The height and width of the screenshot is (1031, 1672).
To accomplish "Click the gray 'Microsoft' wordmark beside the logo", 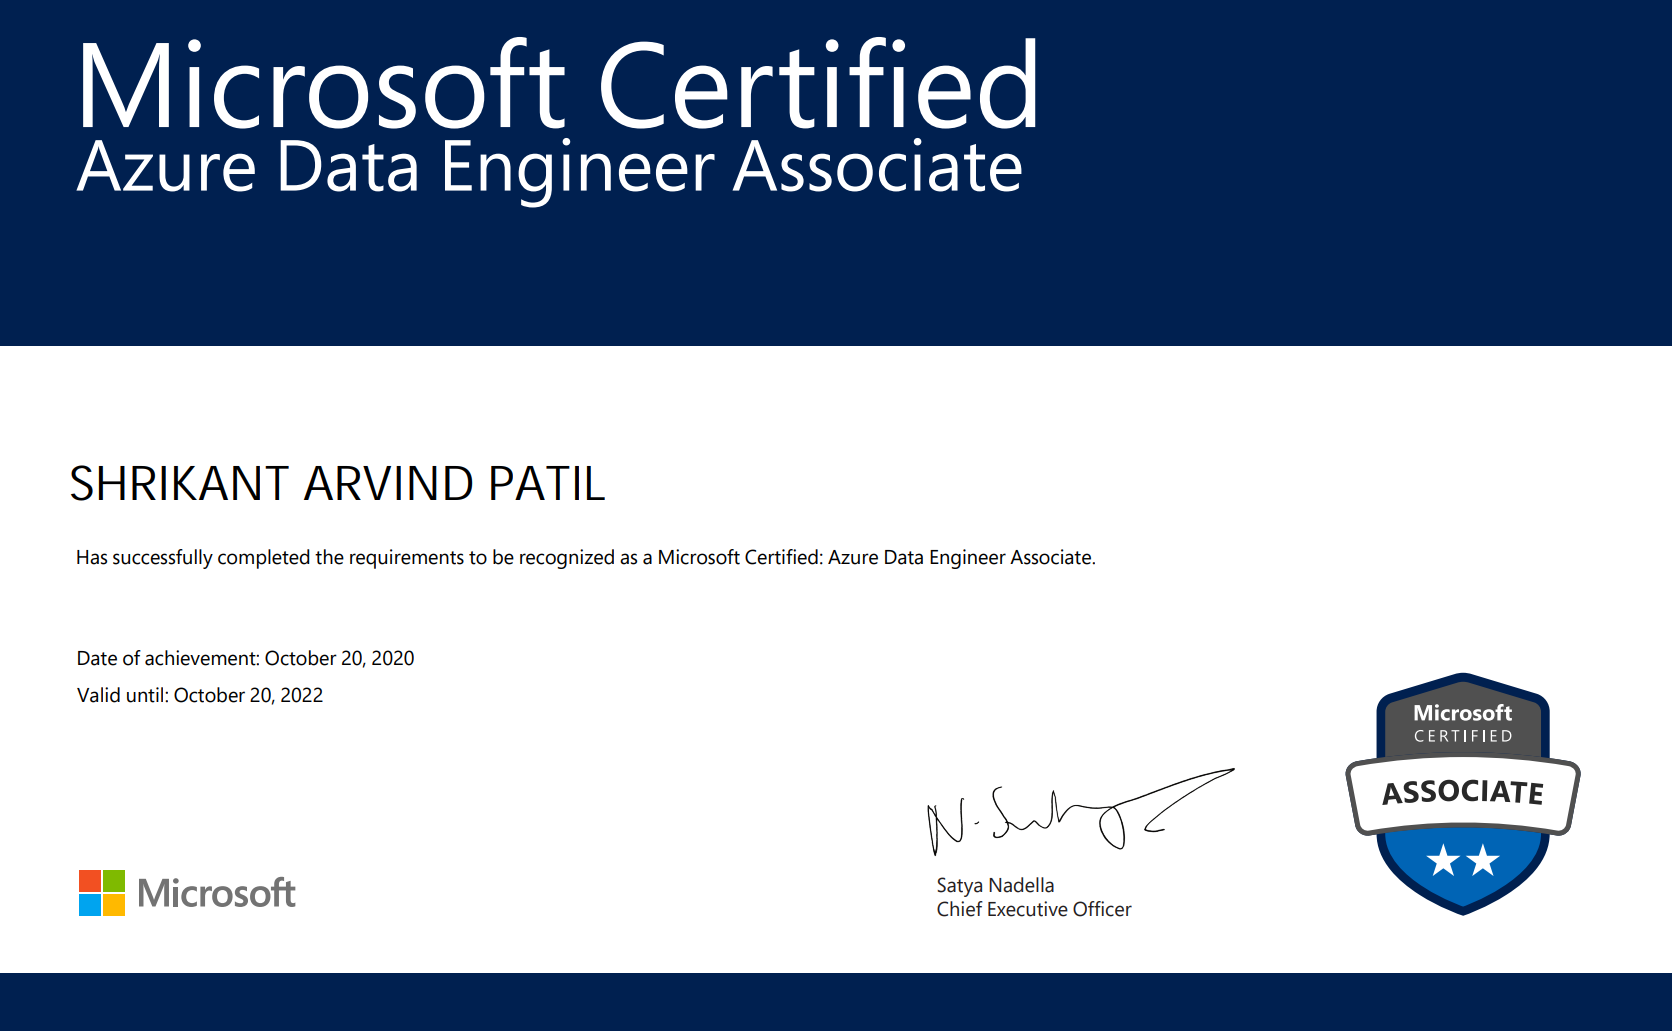I will click(x=216, y=893).
